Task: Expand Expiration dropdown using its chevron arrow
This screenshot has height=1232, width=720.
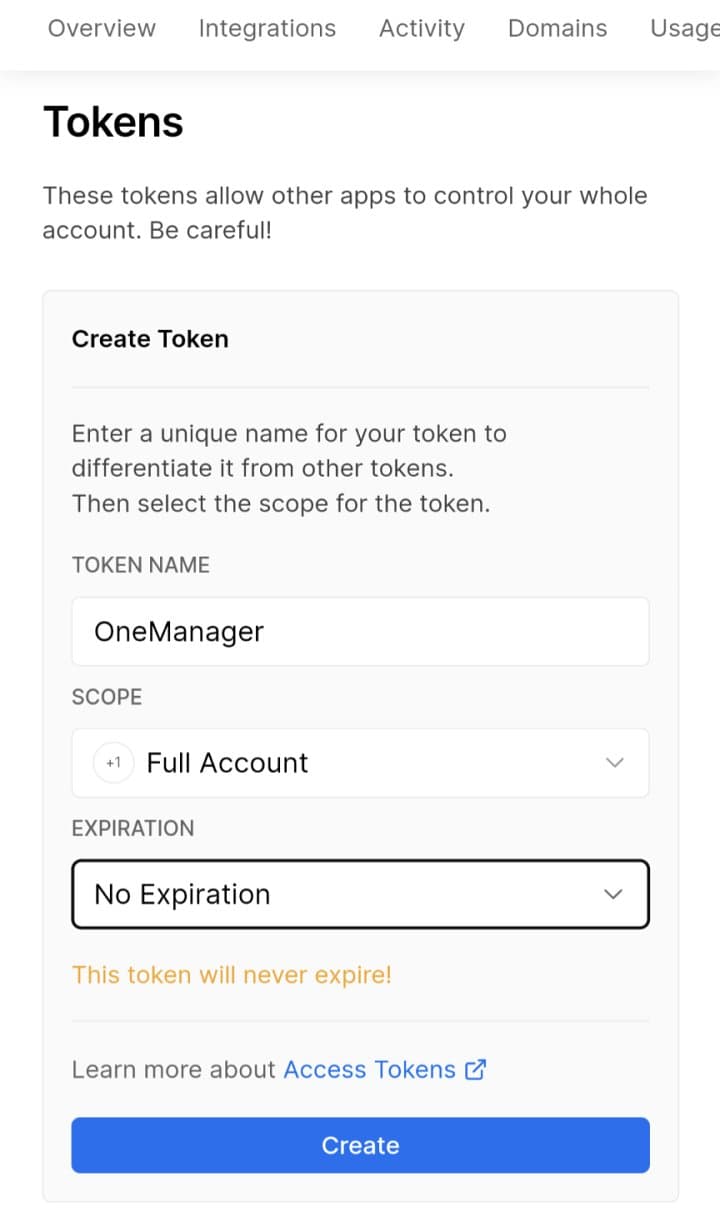Action: [x=615, y=894]
